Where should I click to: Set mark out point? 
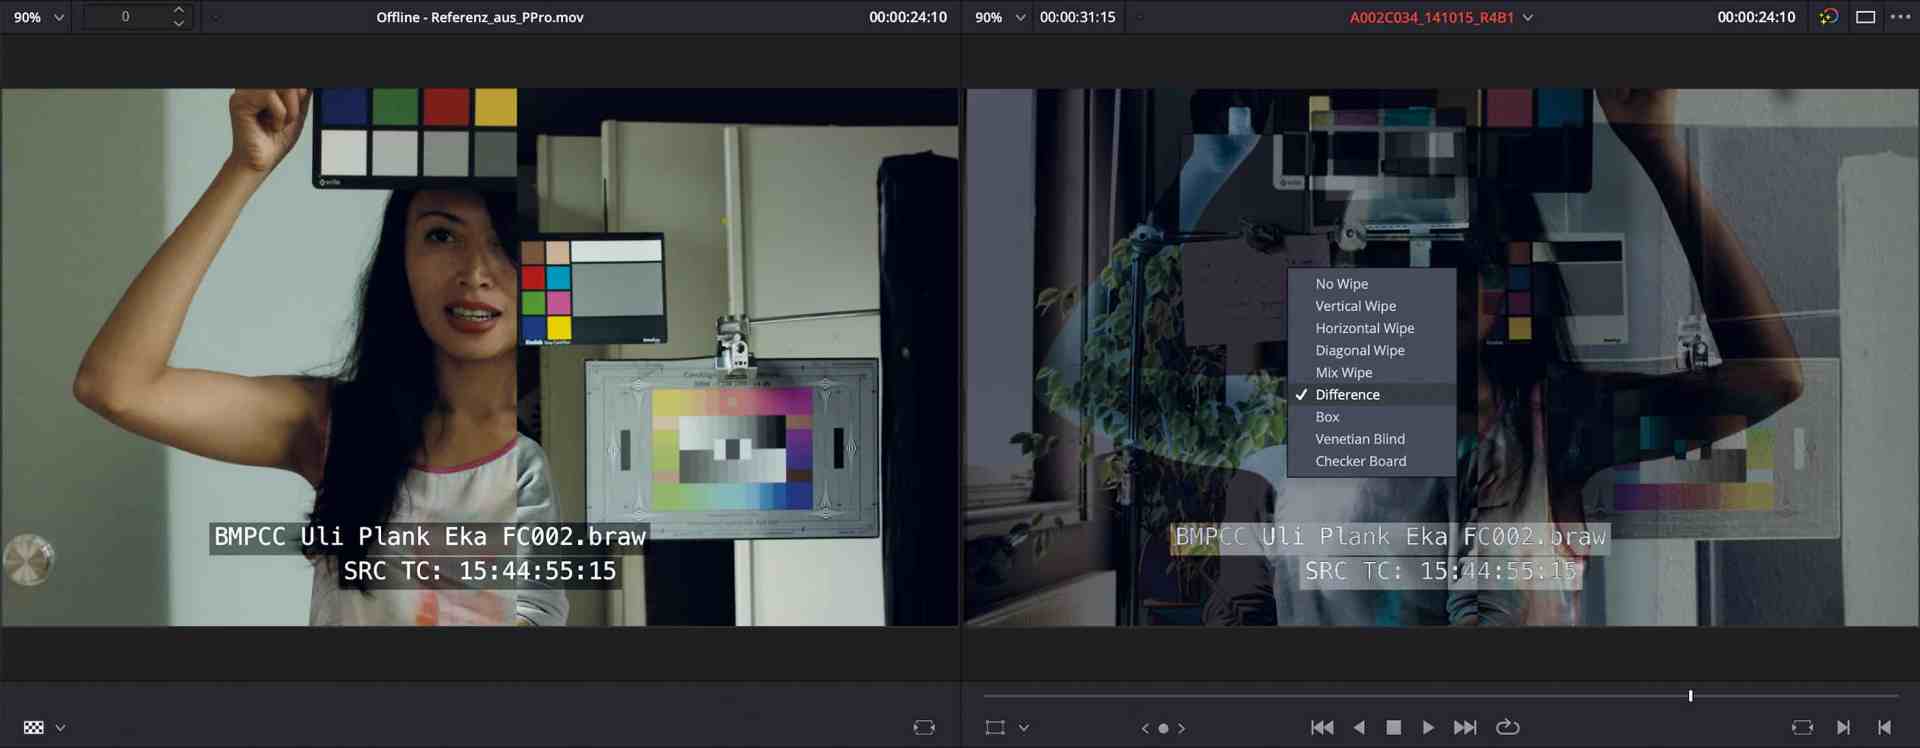click(x=1884, y=727)
